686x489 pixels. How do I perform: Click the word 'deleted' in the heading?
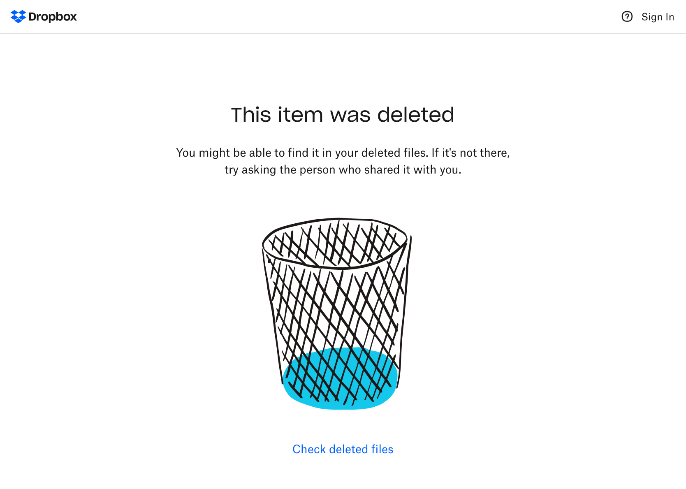coord(416,115)
